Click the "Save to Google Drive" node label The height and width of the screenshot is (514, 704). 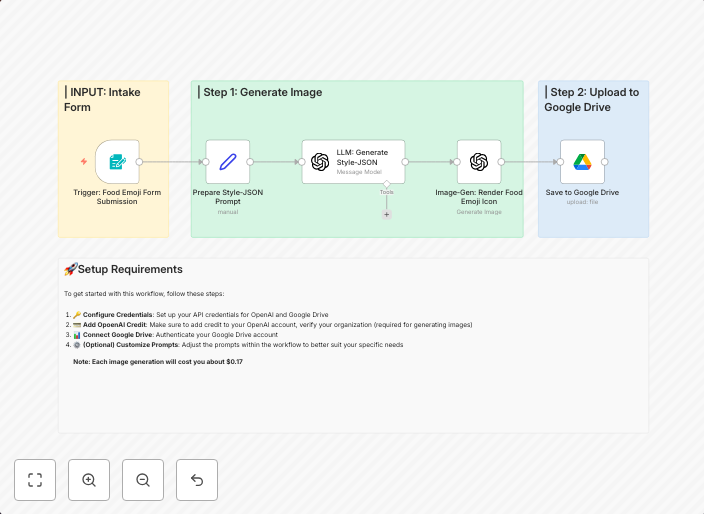(582, 192)
